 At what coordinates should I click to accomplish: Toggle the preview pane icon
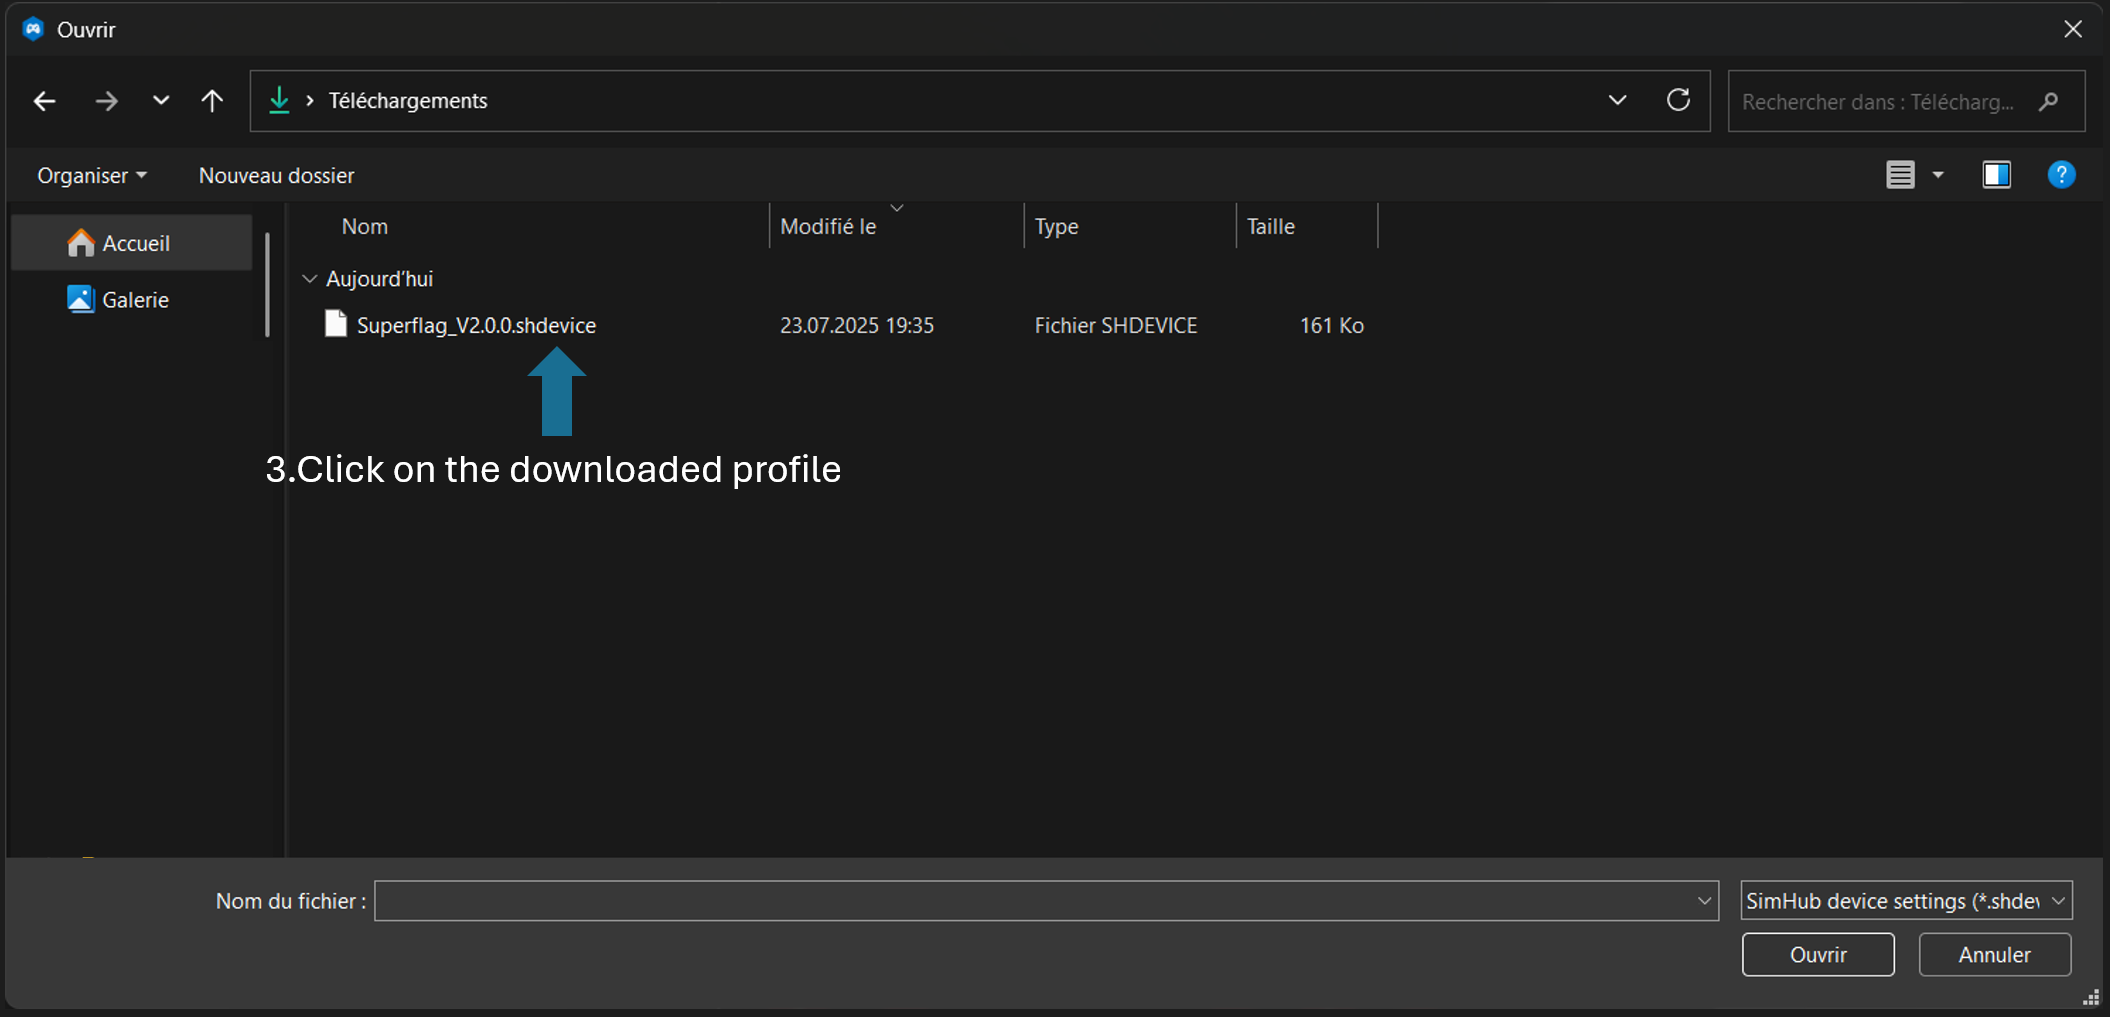(1996, 175)
